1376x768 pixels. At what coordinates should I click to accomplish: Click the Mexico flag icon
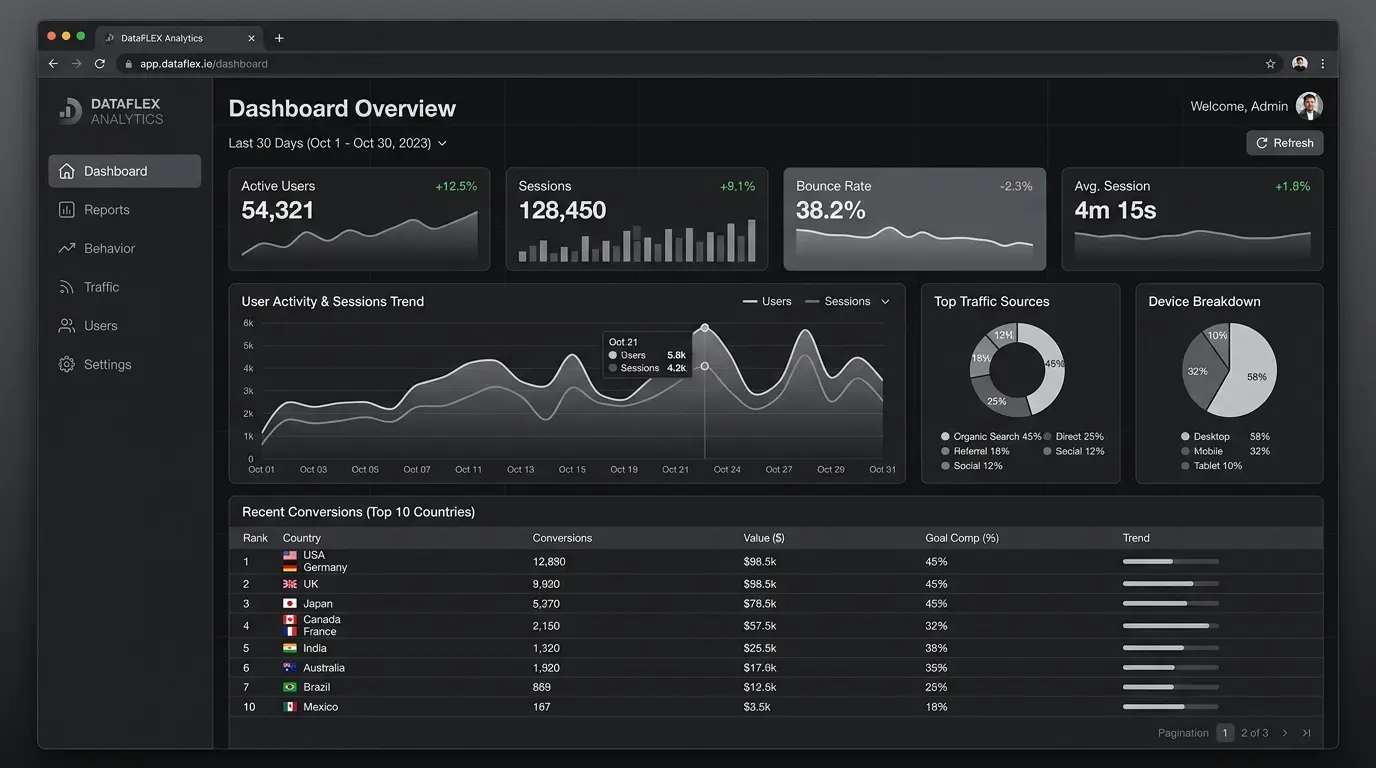pyautogui.click(x=290, y=707)
